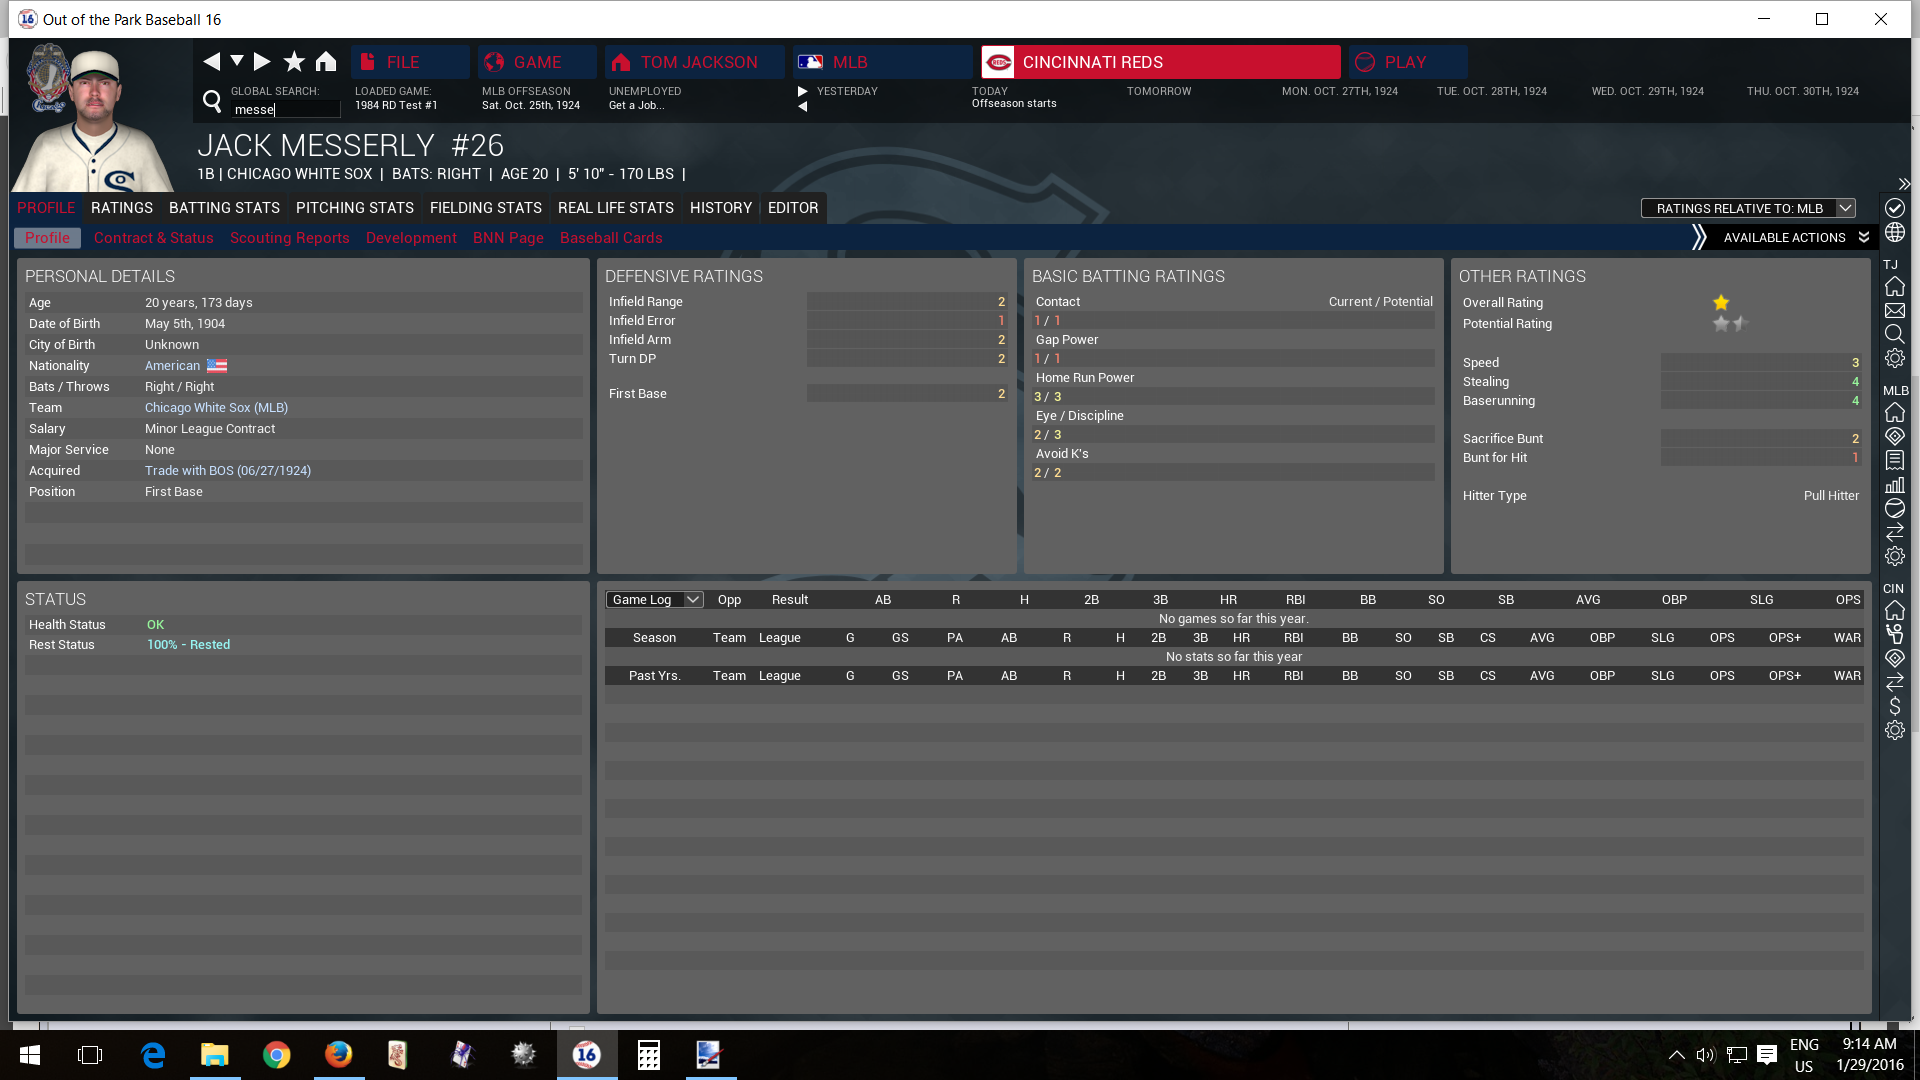Viewport: 1920px width, 1080px height.
Task: Open the Action Center notification icon
Action: click(1767, 1055)
